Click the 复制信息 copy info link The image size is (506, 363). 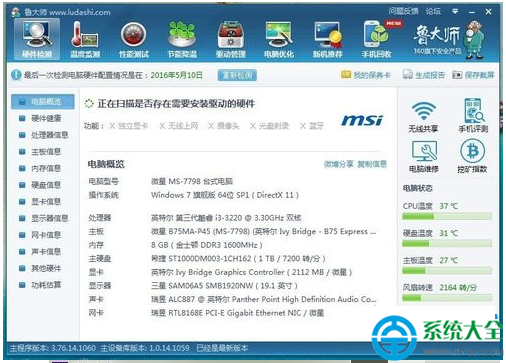tap(372, 164)
